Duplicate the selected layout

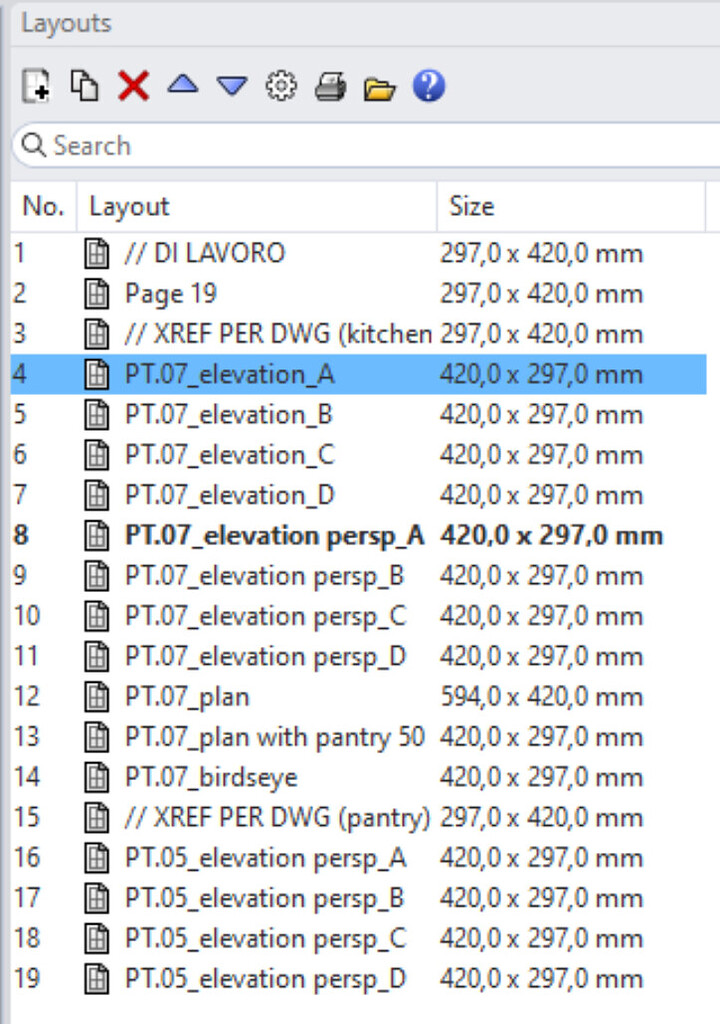[85, 87]
